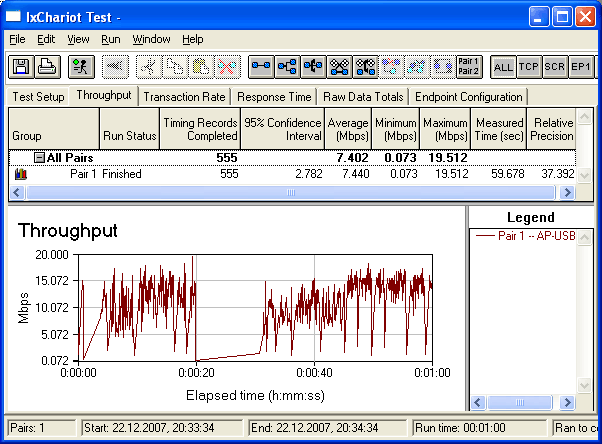
Task: Click the Minimum (Mbps) column header
Action: pos(396,129)
